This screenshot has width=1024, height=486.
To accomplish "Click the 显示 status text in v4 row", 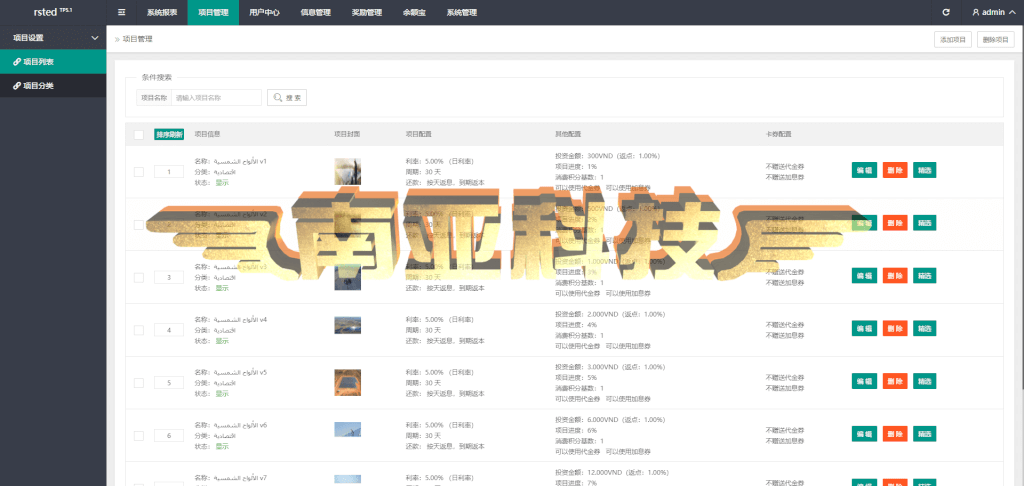I will [x=222, y=341].
